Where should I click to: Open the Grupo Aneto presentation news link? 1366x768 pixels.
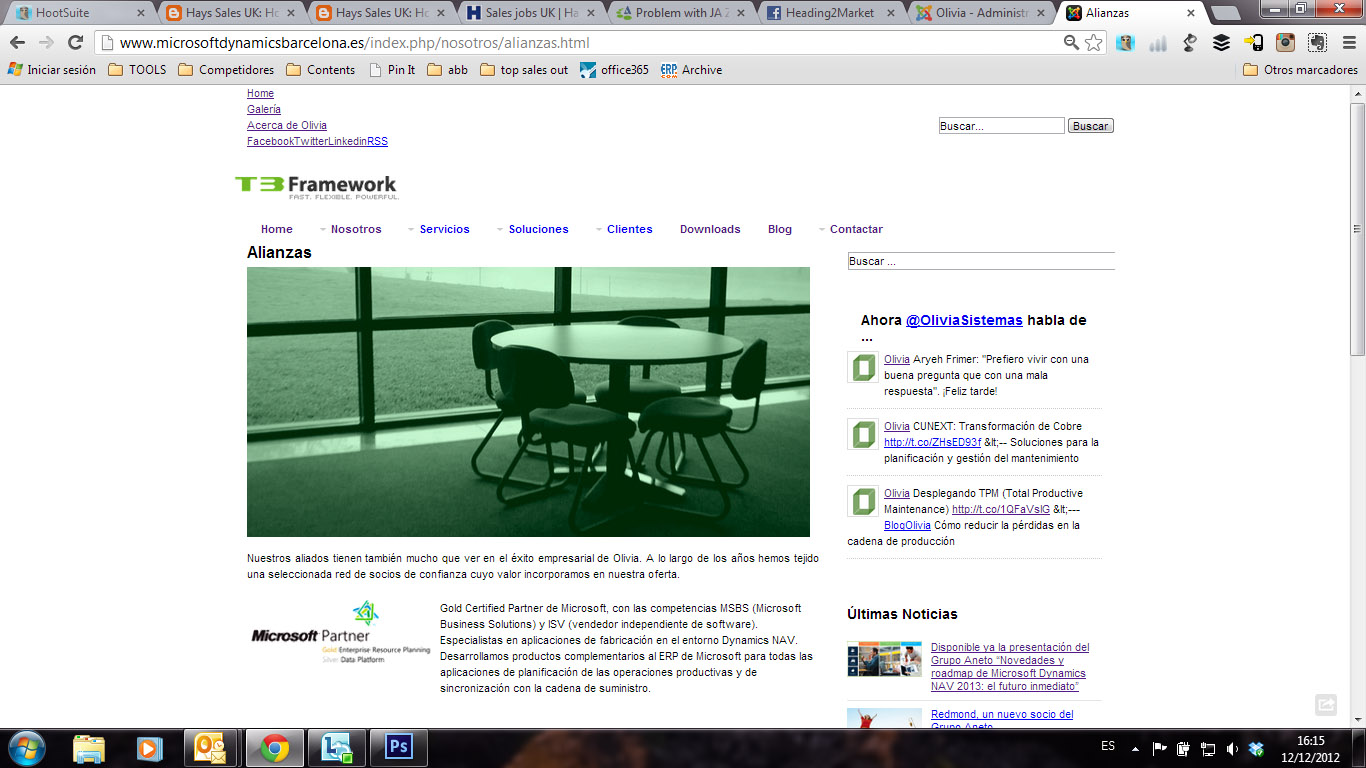1010,667
